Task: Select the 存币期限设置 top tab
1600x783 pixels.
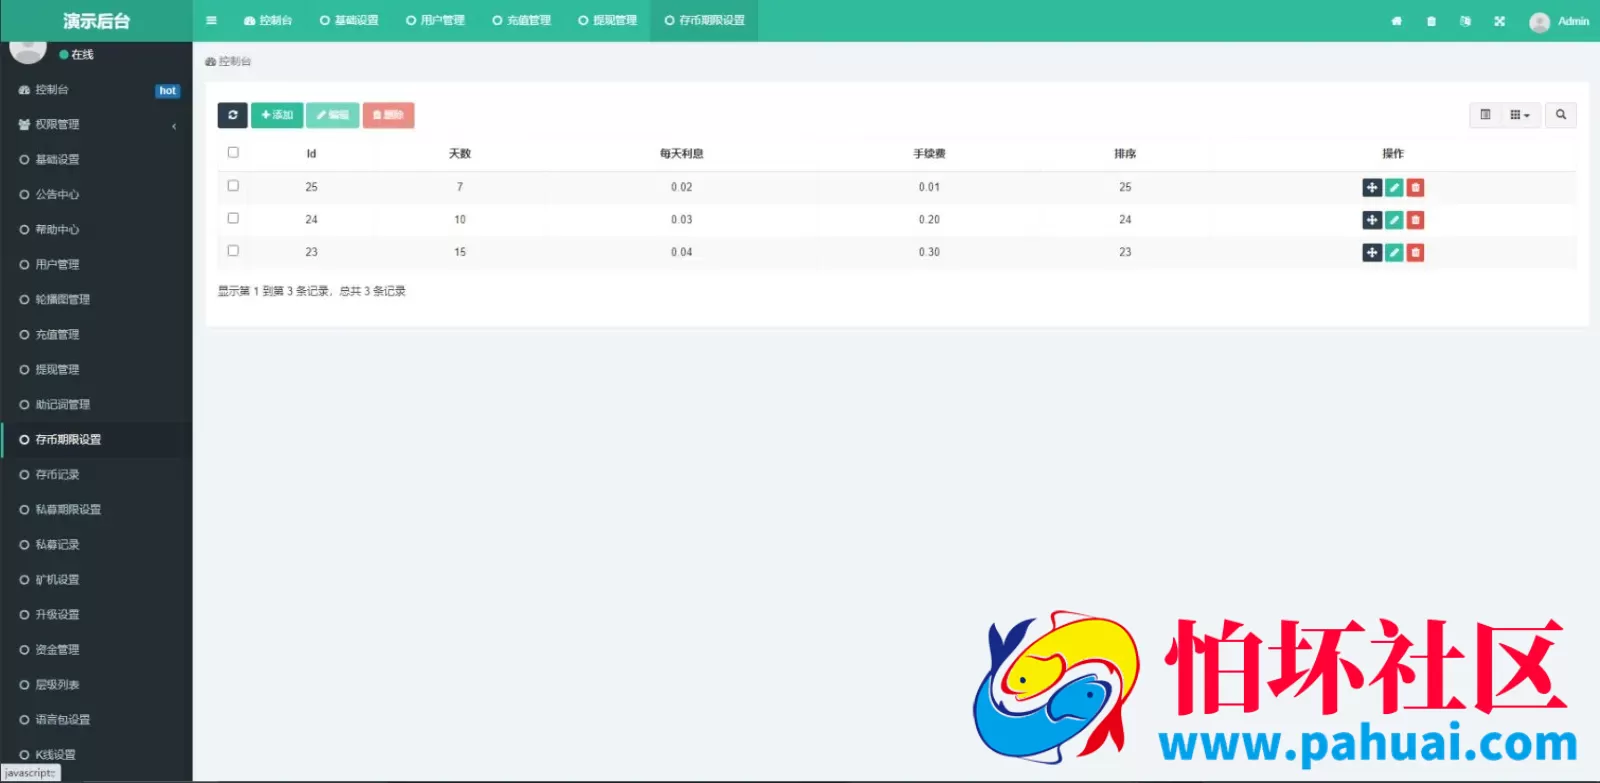Action: tap(704, 20)
